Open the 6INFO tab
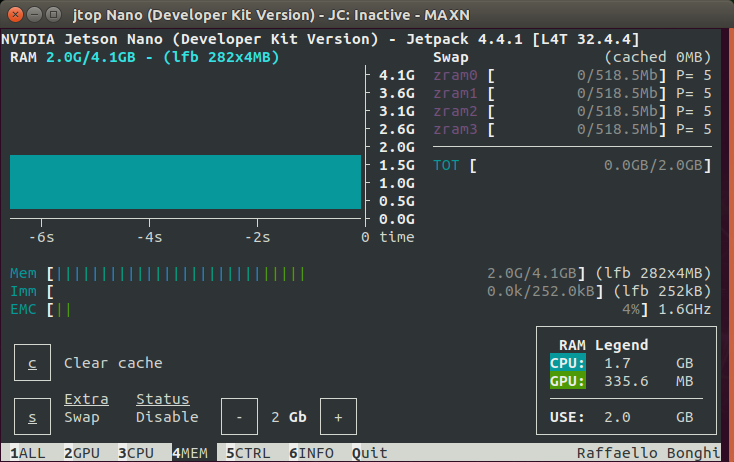734x462 pixels. click(x=311, y=453)
